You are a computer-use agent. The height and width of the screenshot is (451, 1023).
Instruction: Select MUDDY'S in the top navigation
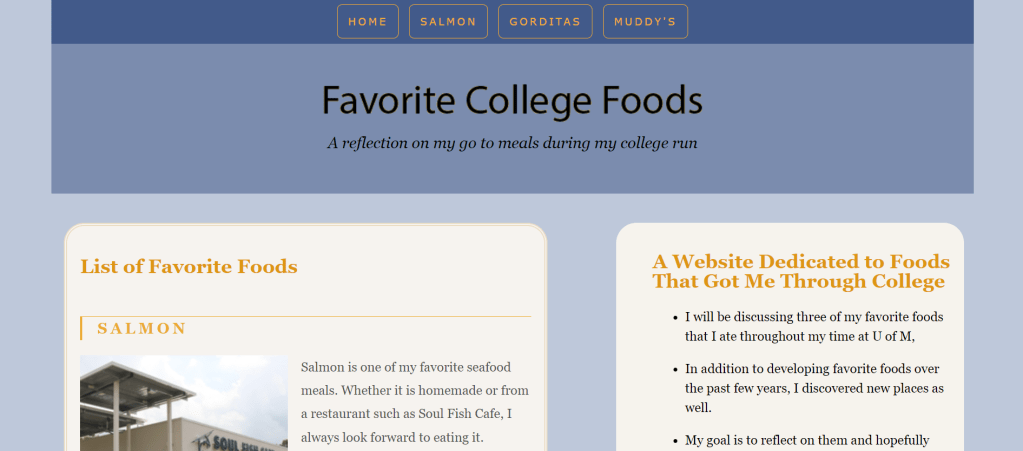pos(645,21)
